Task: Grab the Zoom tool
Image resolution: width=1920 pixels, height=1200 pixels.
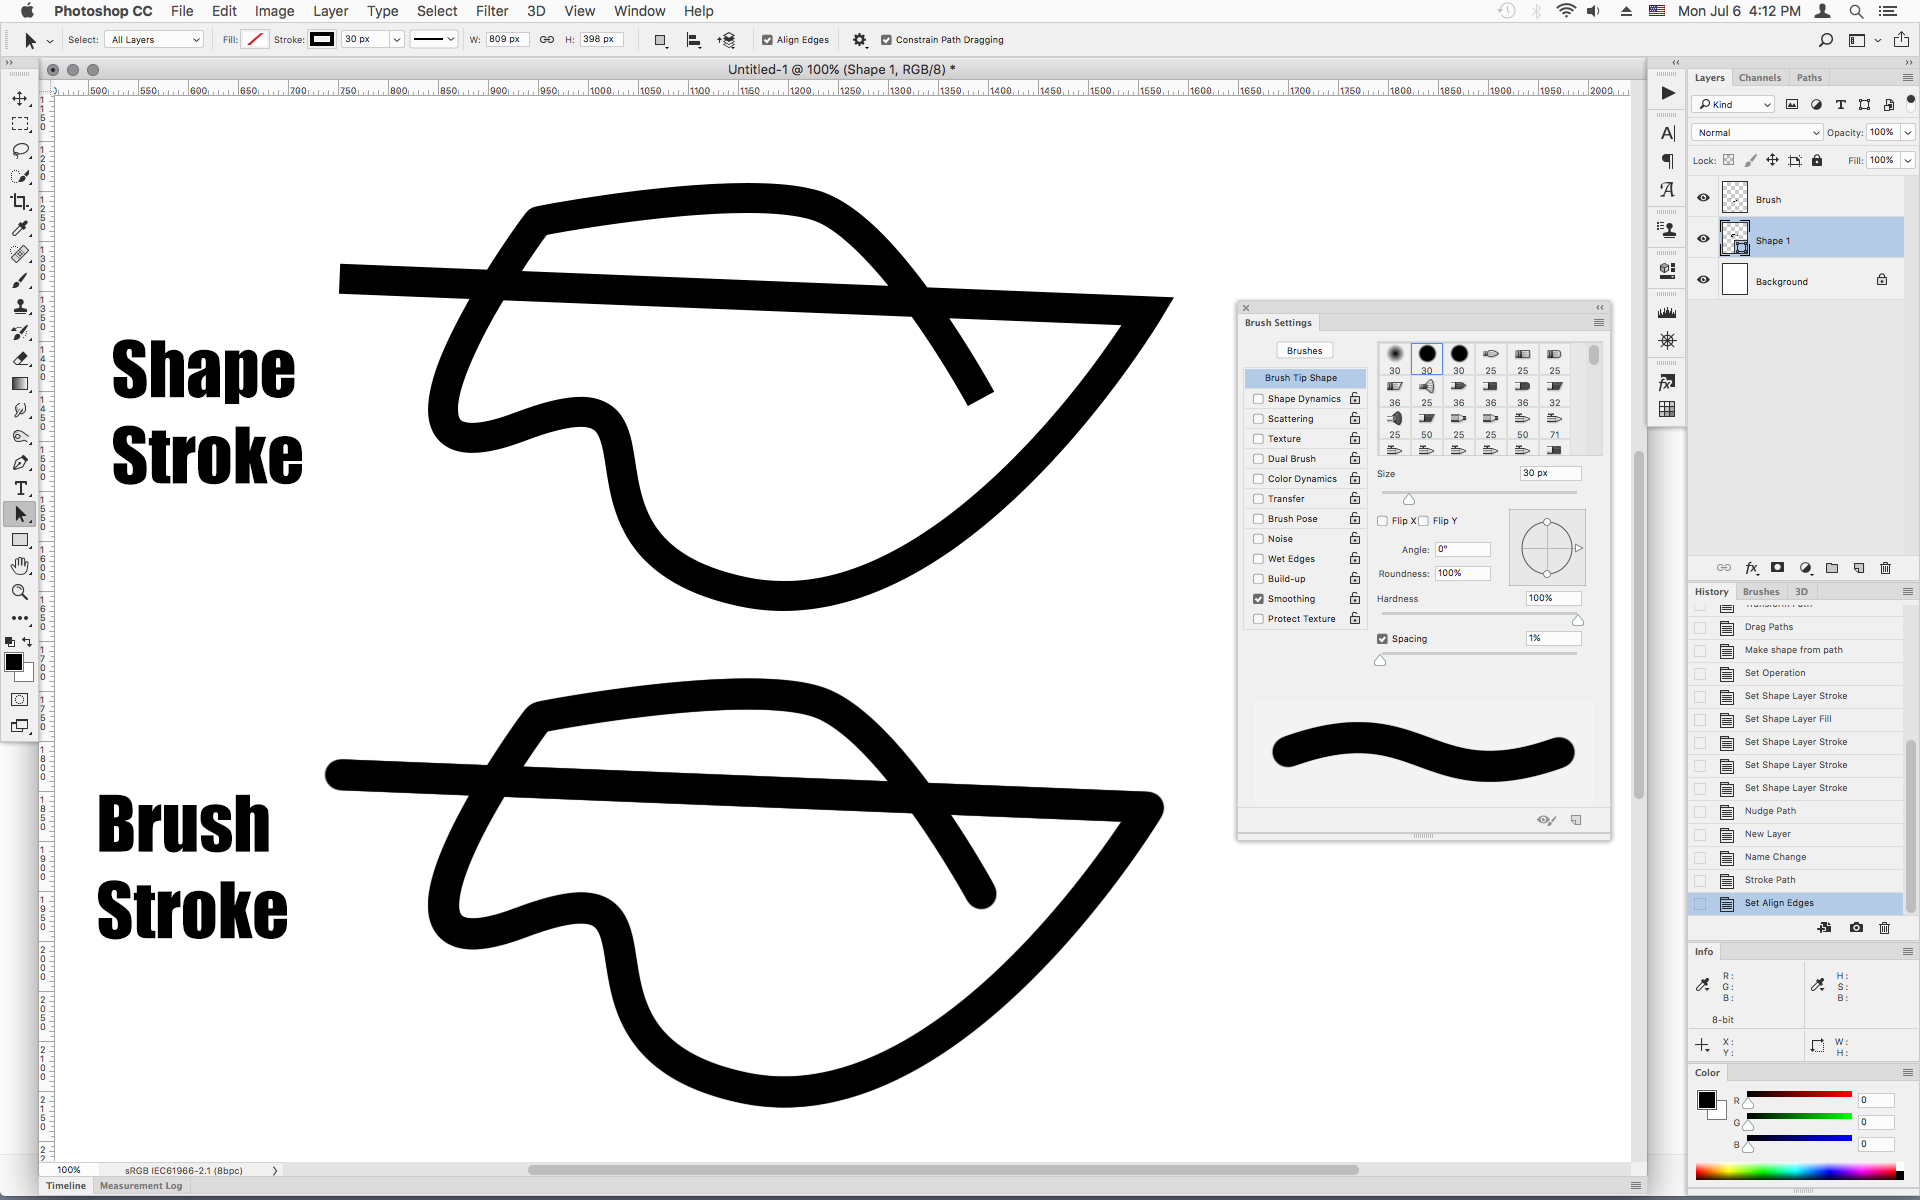Action: coord(20,592)
